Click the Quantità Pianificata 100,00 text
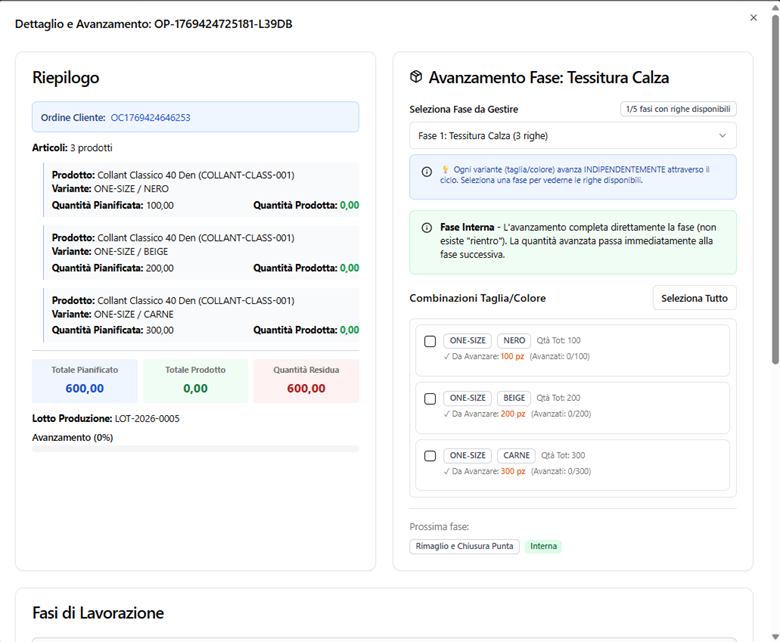 pyautogui.click(x=113, y=205)
